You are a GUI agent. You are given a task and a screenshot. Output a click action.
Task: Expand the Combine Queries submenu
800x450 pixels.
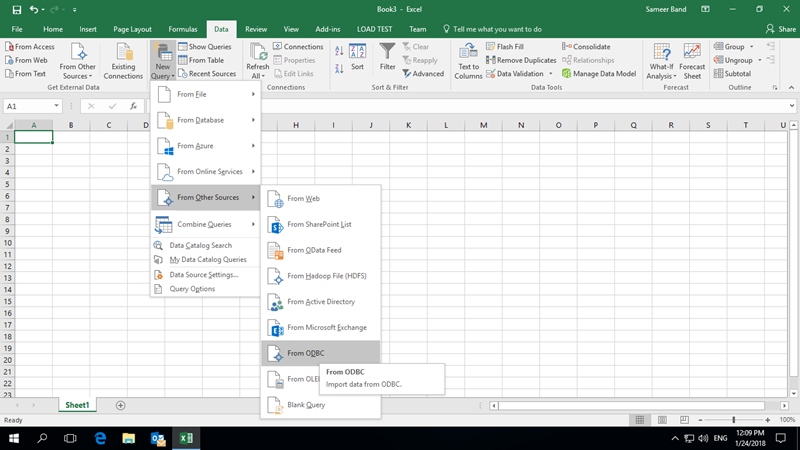pyautogui.click(x=204, y=224)
